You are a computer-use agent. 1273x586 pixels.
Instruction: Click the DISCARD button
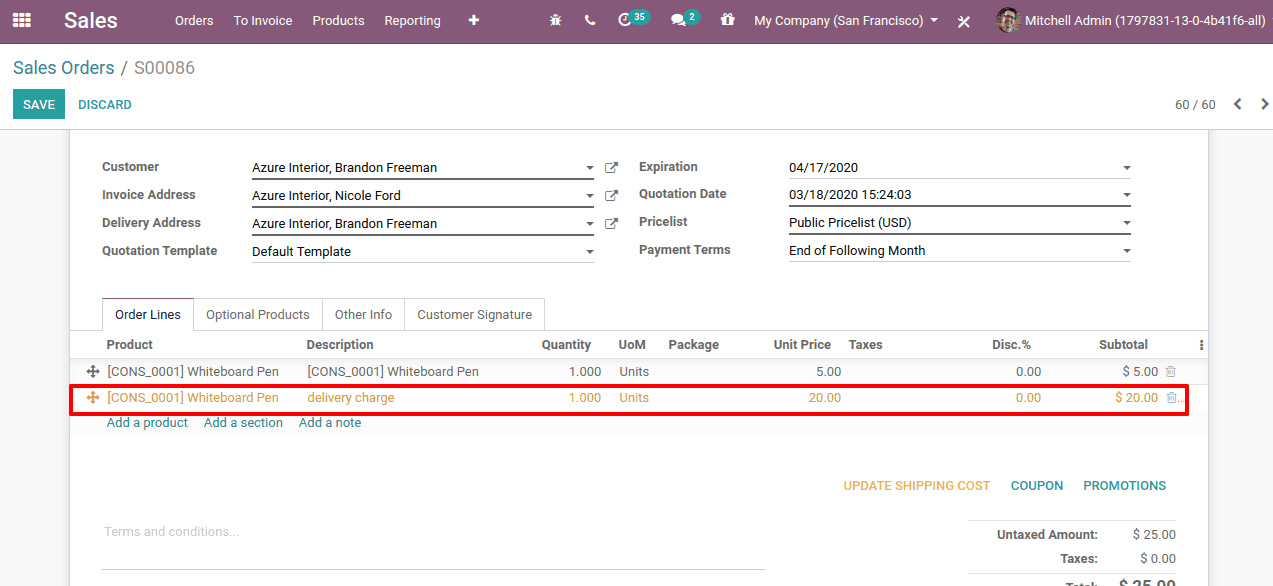click(105, 104)
